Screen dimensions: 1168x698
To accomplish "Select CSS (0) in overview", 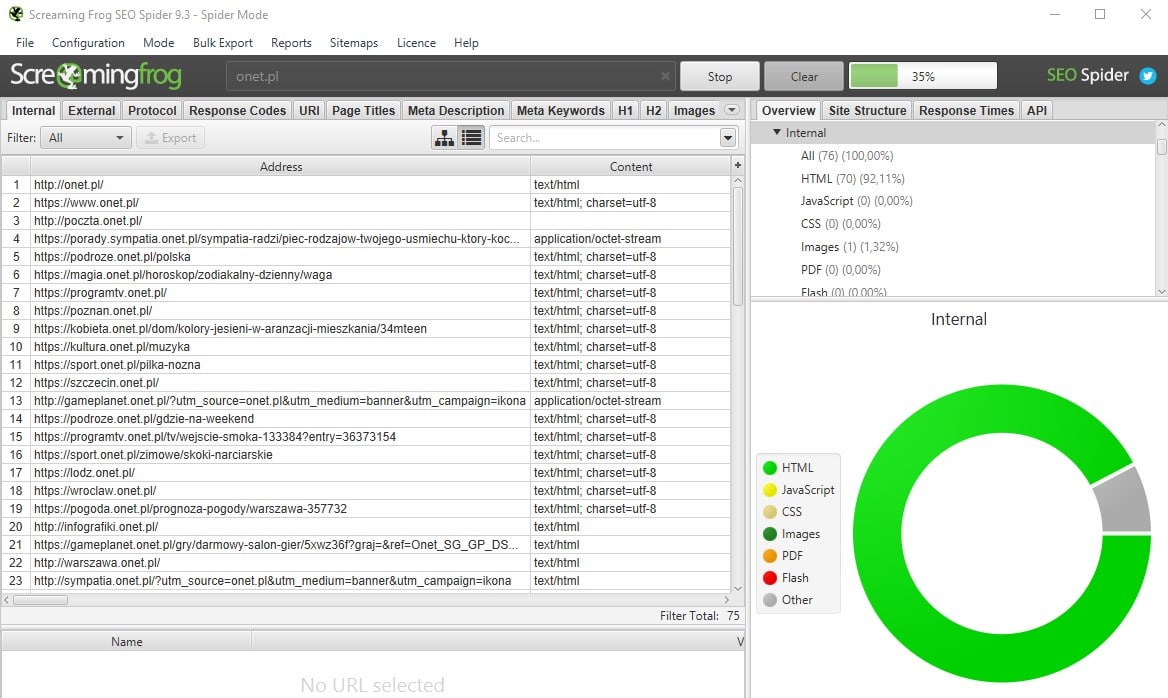I will [840, 223].
